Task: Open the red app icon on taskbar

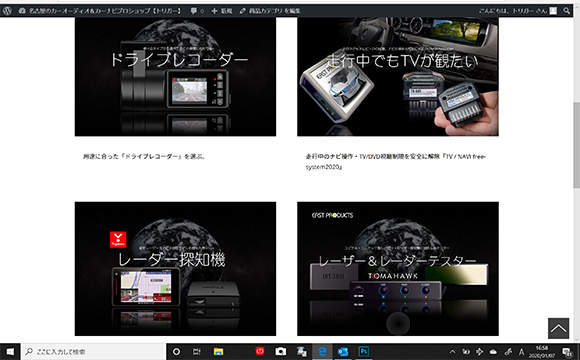Action: click(x=260, y=351)
